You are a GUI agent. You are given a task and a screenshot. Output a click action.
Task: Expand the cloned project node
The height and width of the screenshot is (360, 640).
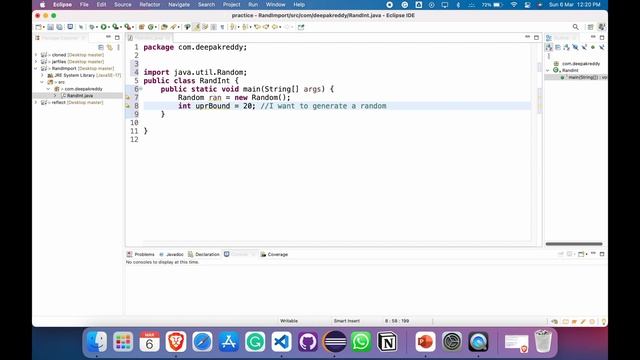[36, 55]
